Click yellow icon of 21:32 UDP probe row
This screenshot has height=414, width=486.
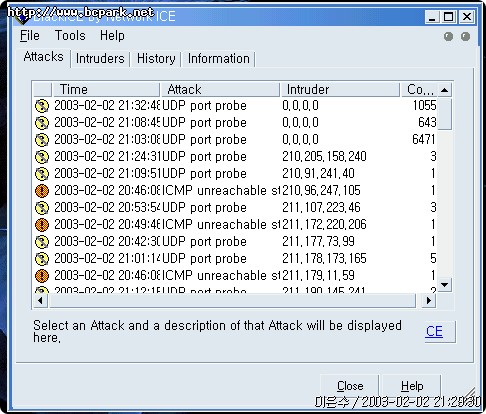[x=42, y=106]
